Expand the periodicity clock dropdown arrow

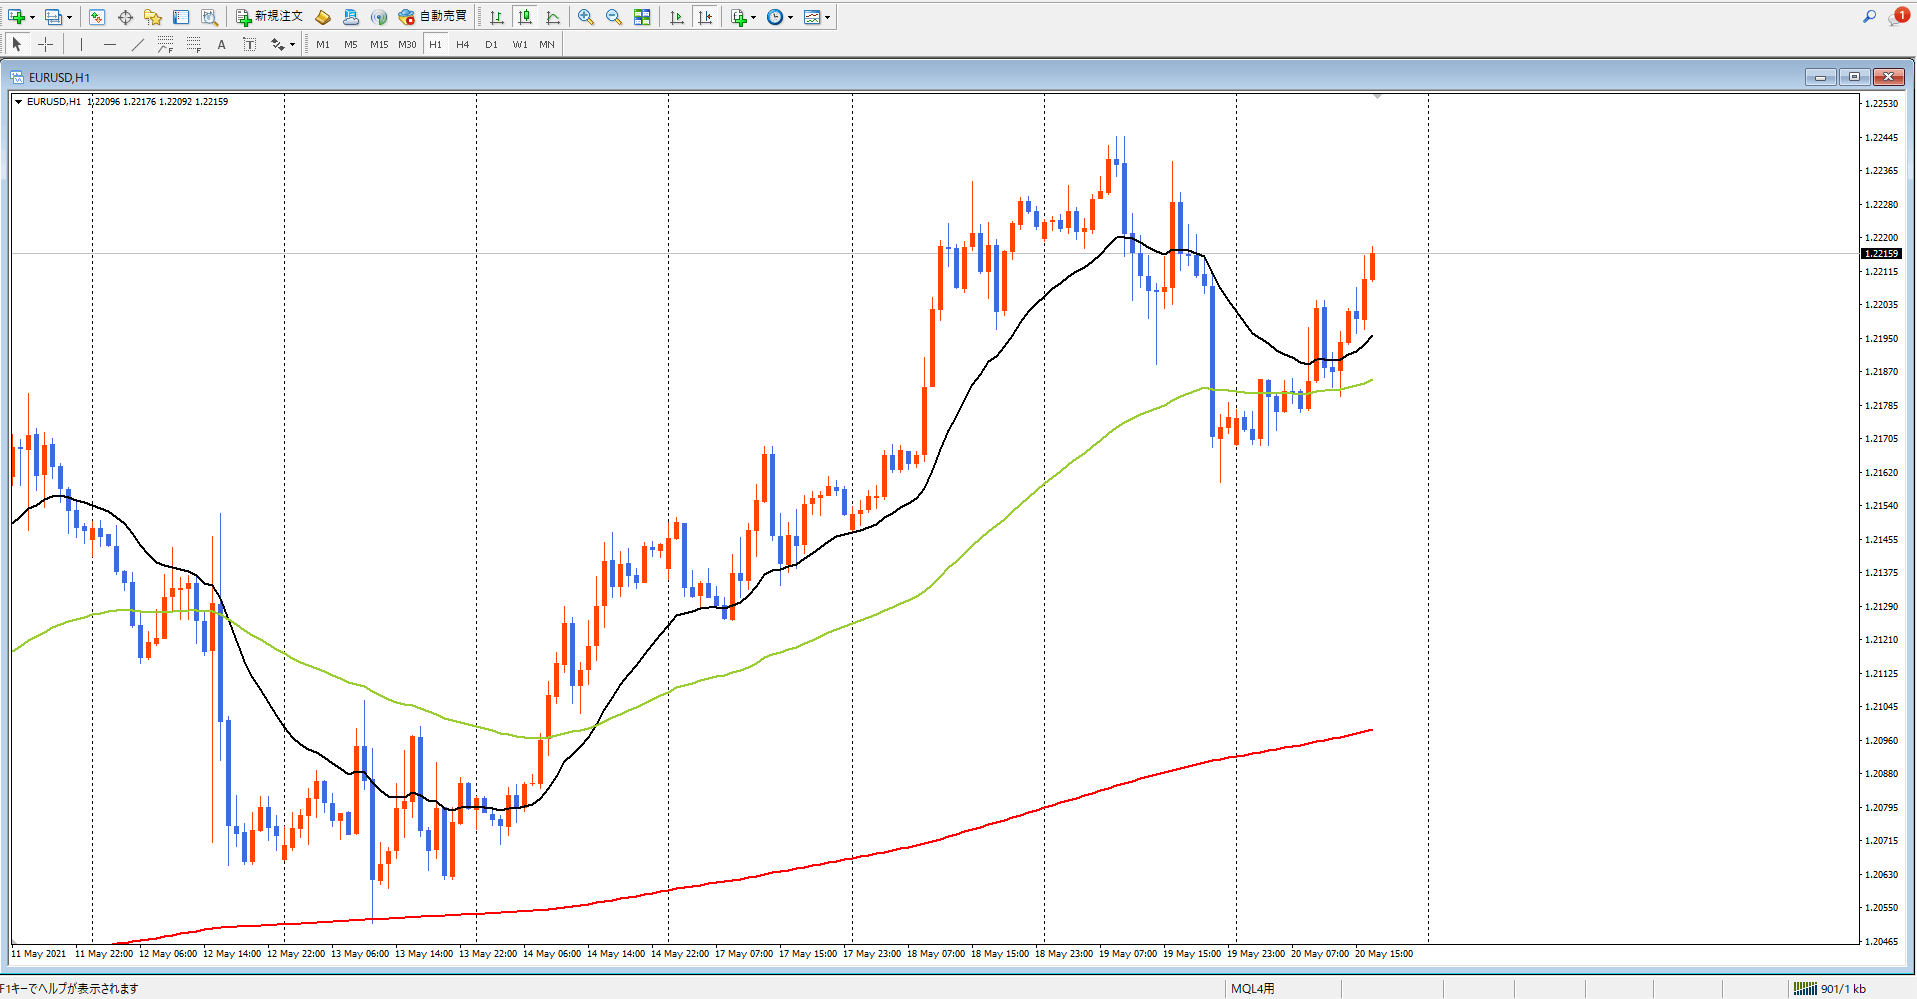click(x=790, y=17)
